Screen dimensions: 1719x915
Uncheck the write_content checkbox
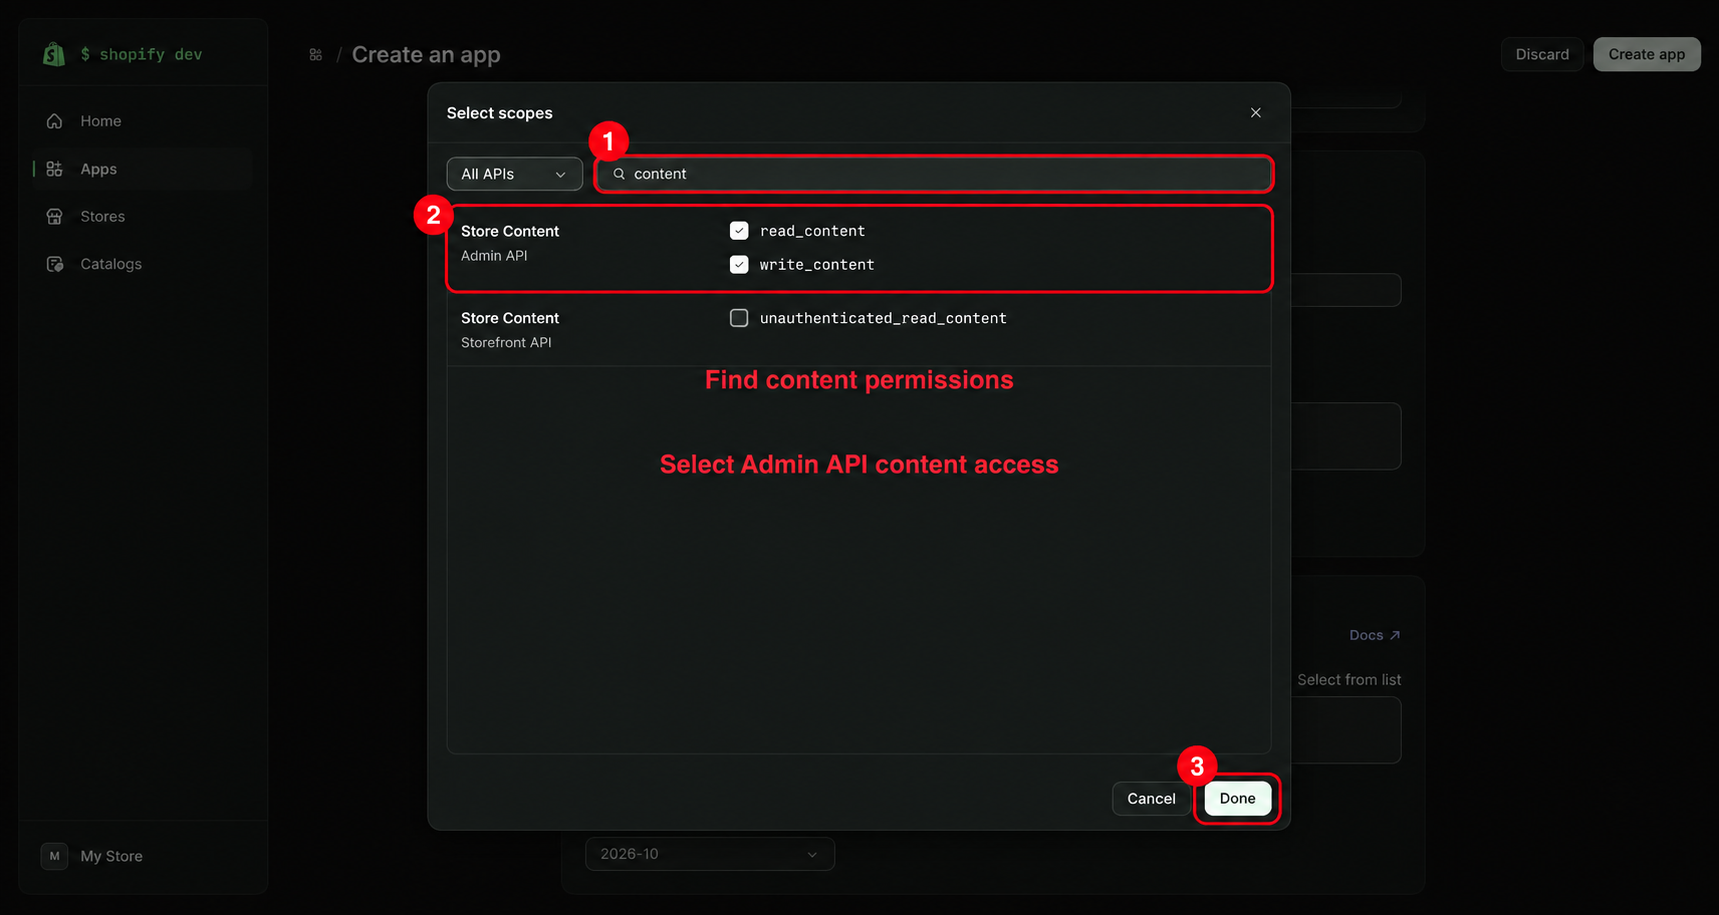[739, 265]
